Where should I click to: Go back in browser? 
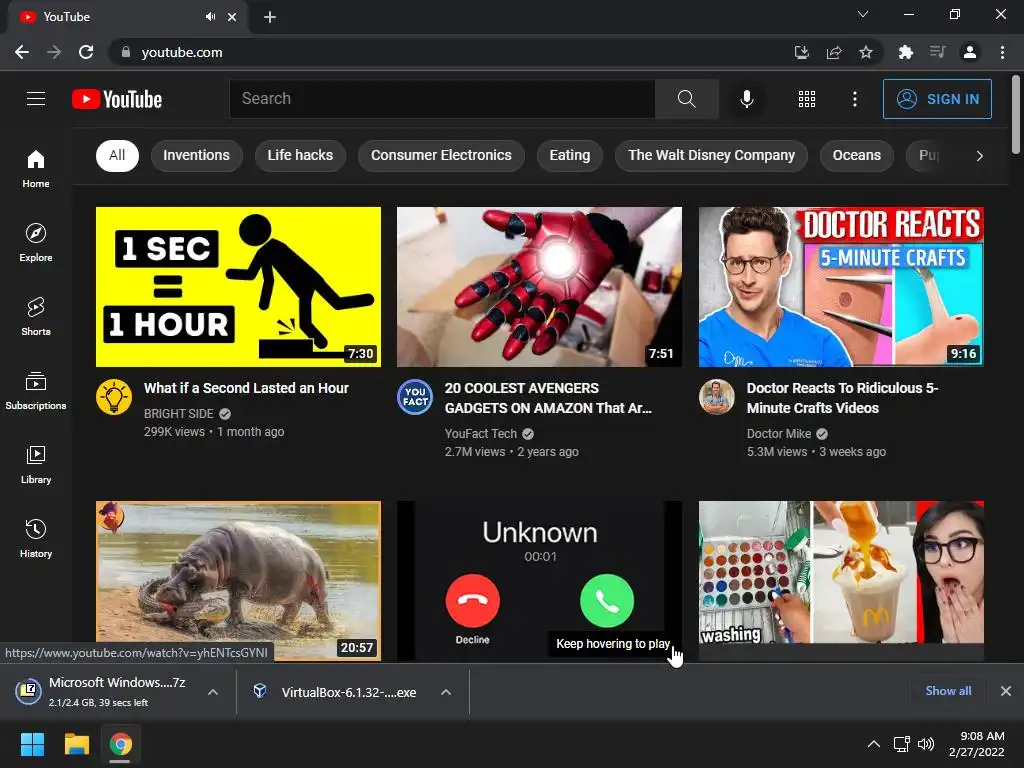(22, 52)
